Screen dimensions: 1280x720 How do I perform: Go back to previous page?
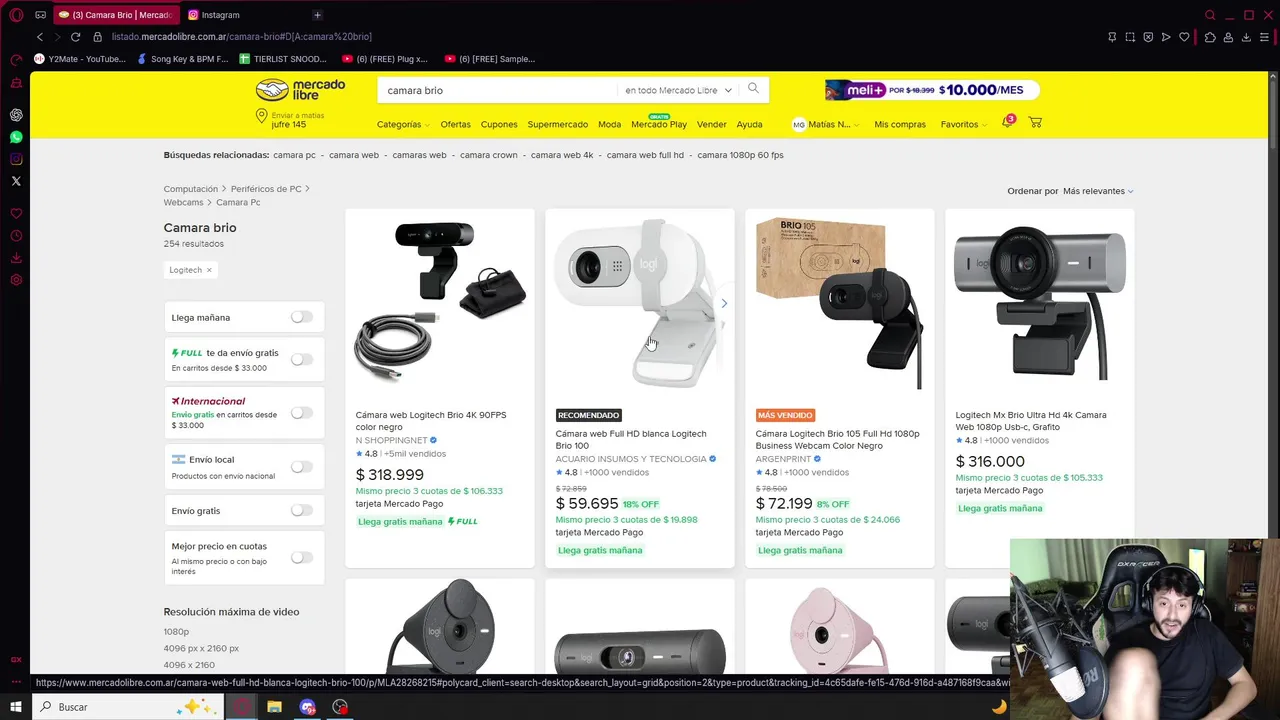click(40, 37)
